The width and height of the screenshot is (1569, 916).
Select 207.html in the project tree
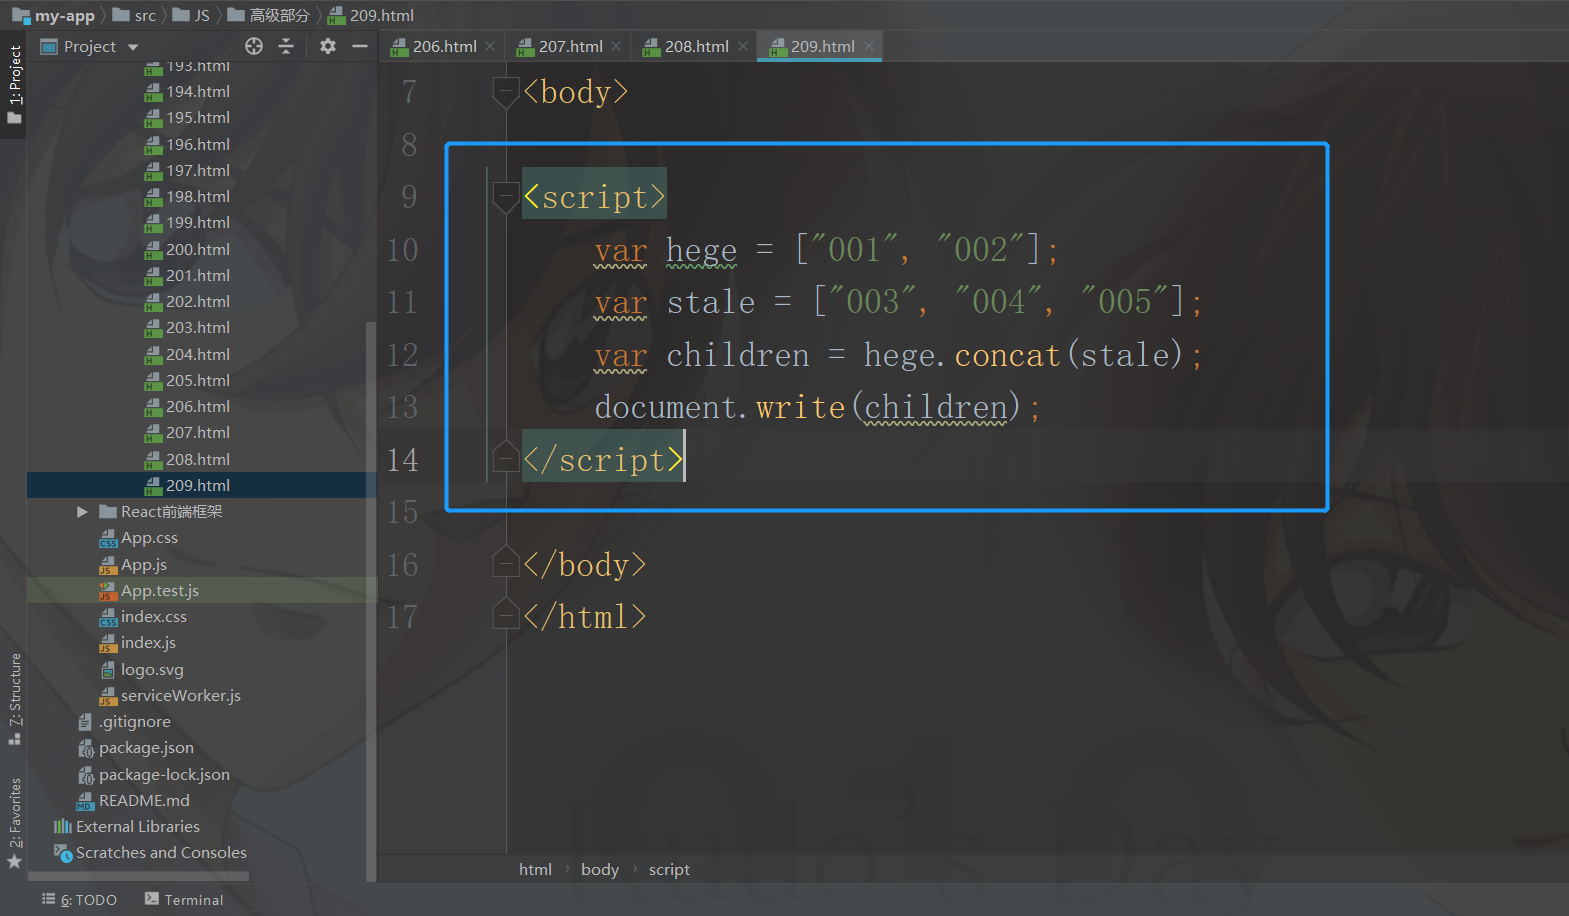(187, 433)
